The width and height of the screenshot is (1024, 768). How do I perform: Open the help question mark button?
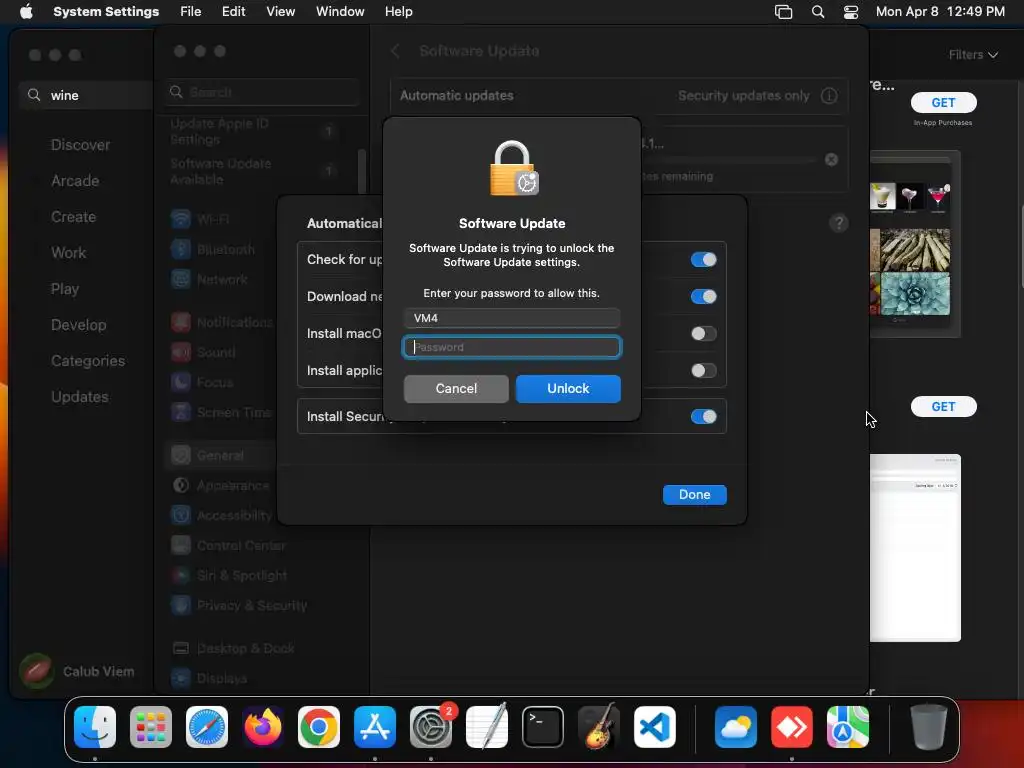pyautogui.click(x=839, y=223)
